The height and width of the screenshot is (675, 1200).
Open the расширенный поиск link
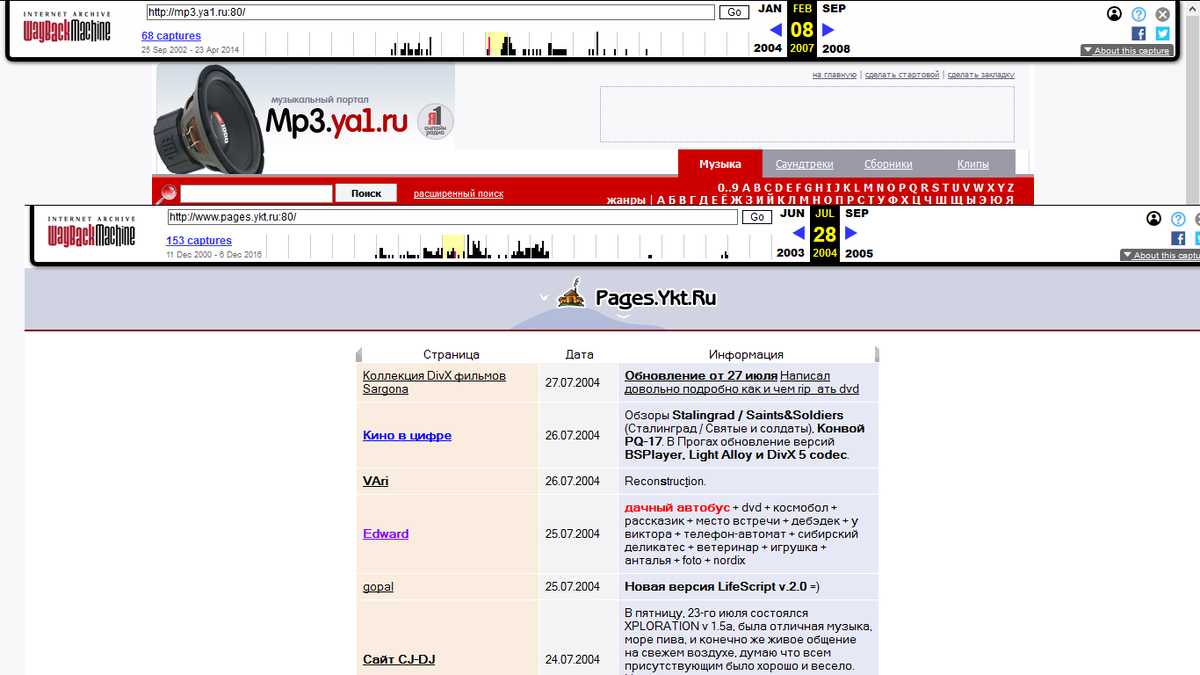(x=458, y=193)
